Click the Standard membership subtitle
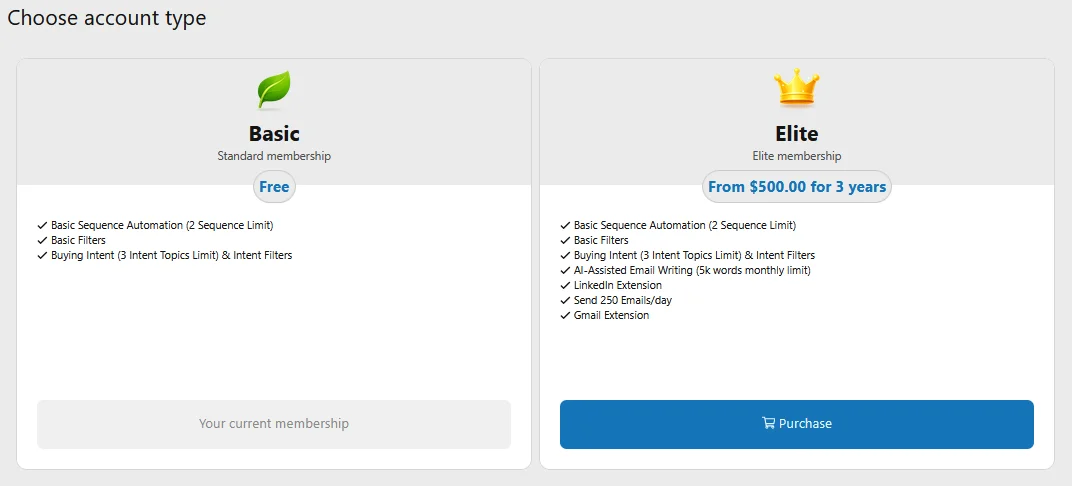The height and width of the screenshot is (486, 1072). [274, 156]
